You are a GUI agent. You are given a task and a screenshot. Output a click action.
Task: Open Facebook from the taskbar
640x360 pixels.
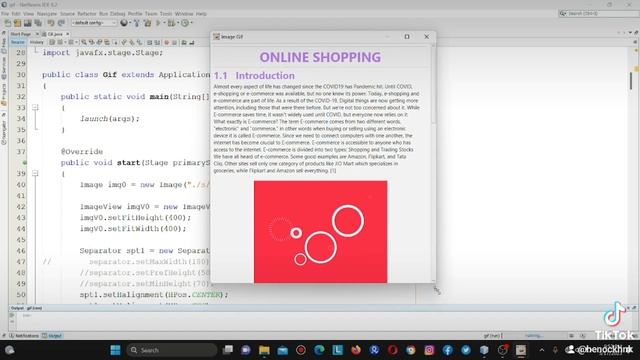point(447,350)
